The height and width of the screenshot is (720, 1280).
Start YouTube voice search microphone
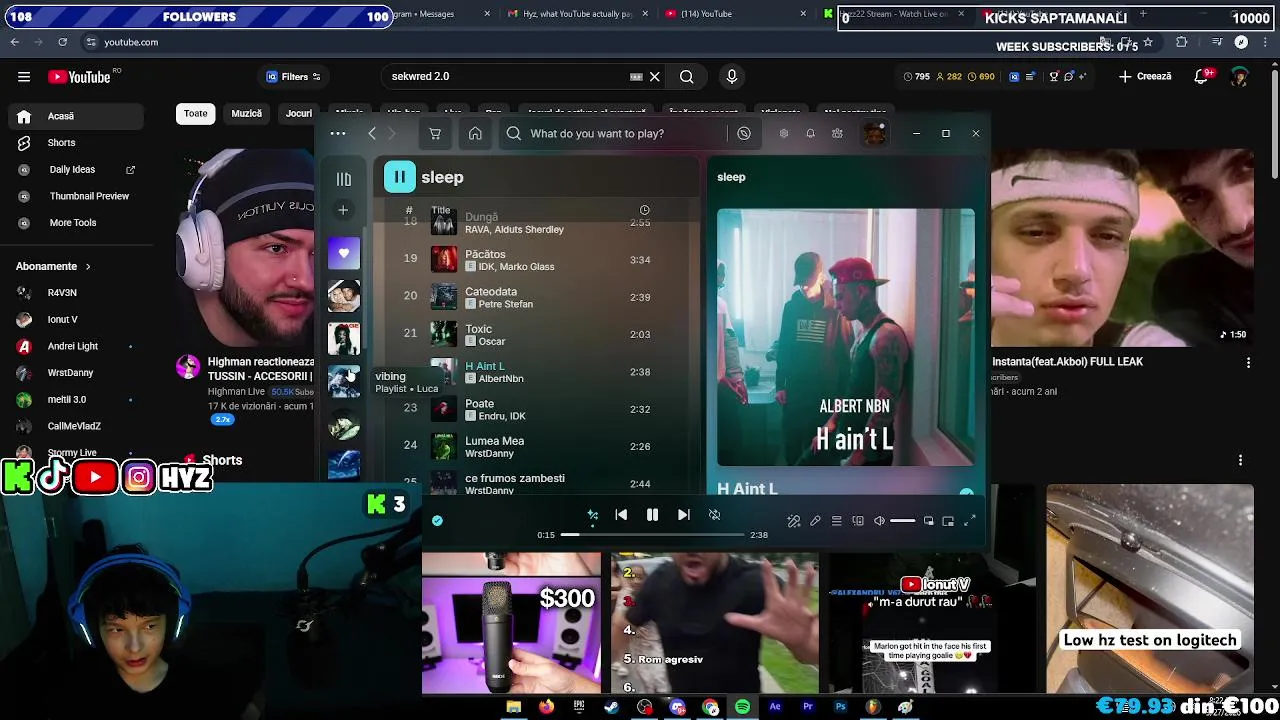pyautogui.click(x=732, y=77)
